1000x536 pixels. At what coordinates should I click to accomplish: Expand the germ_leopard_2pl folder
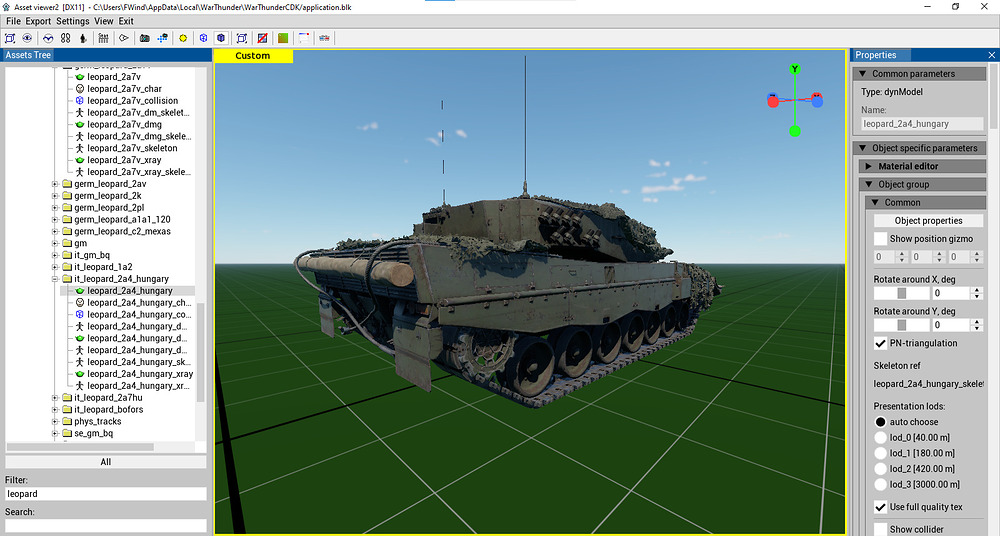[x=55, y=208]
